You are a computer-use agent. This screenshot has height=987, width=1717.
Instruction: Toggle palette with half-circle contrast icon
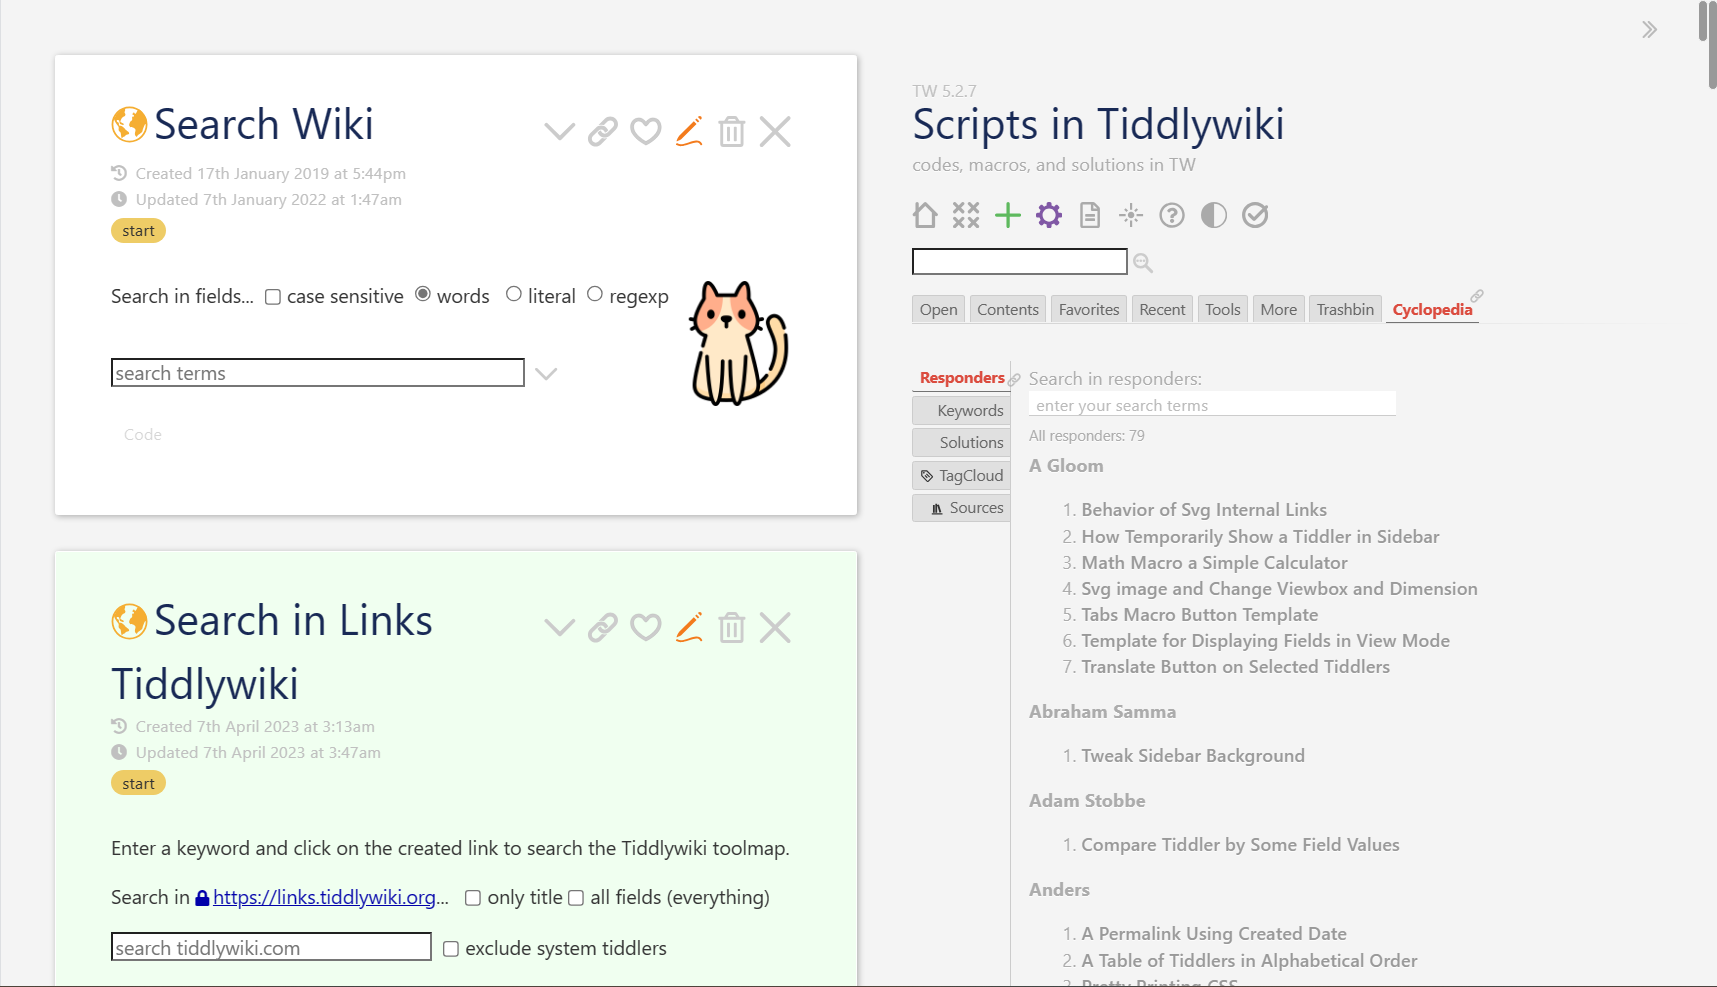[1214, 215]
